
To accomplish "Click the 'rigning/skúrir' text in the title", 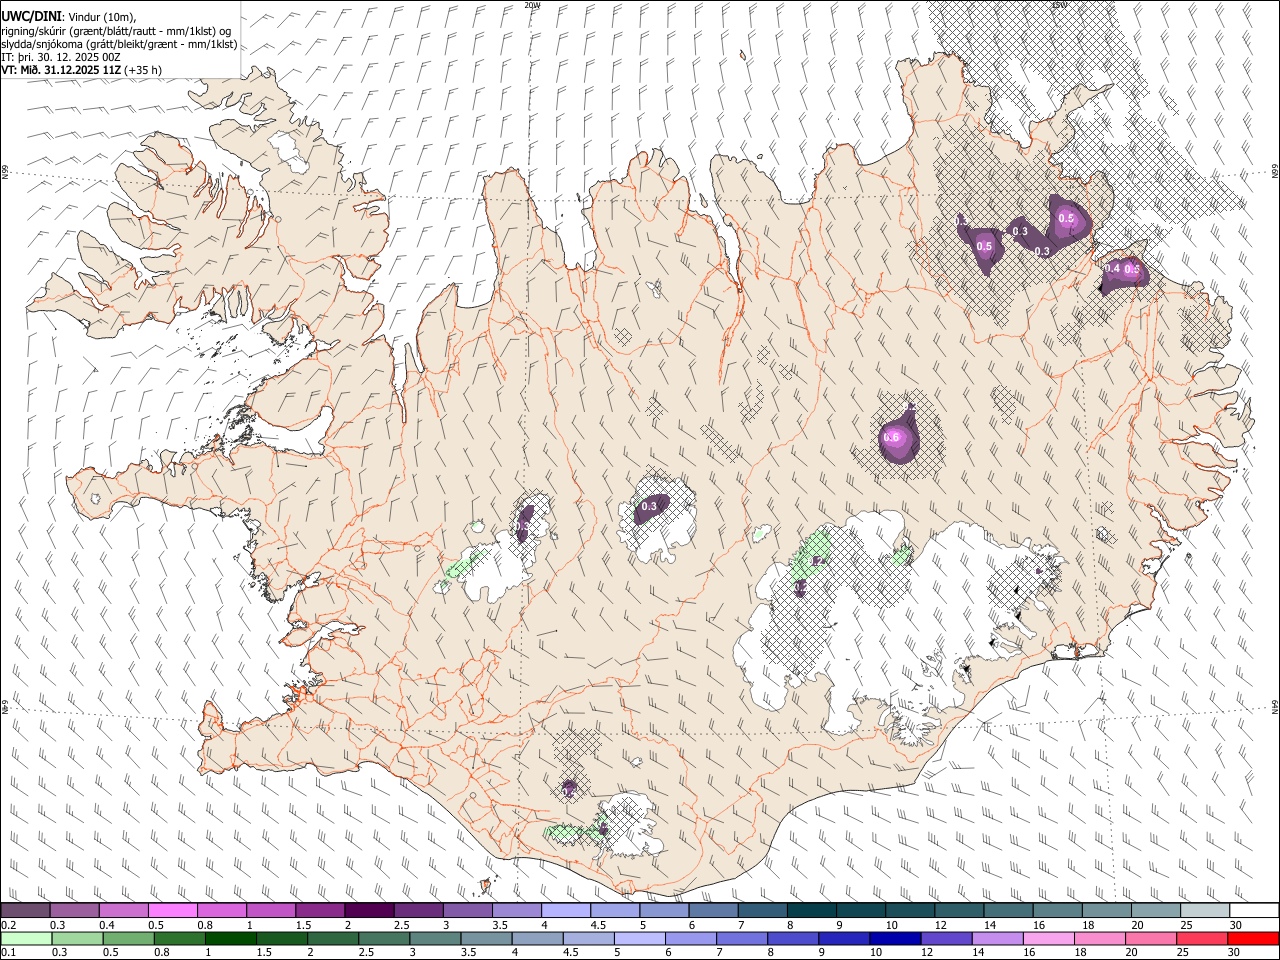I will point(35,31).
